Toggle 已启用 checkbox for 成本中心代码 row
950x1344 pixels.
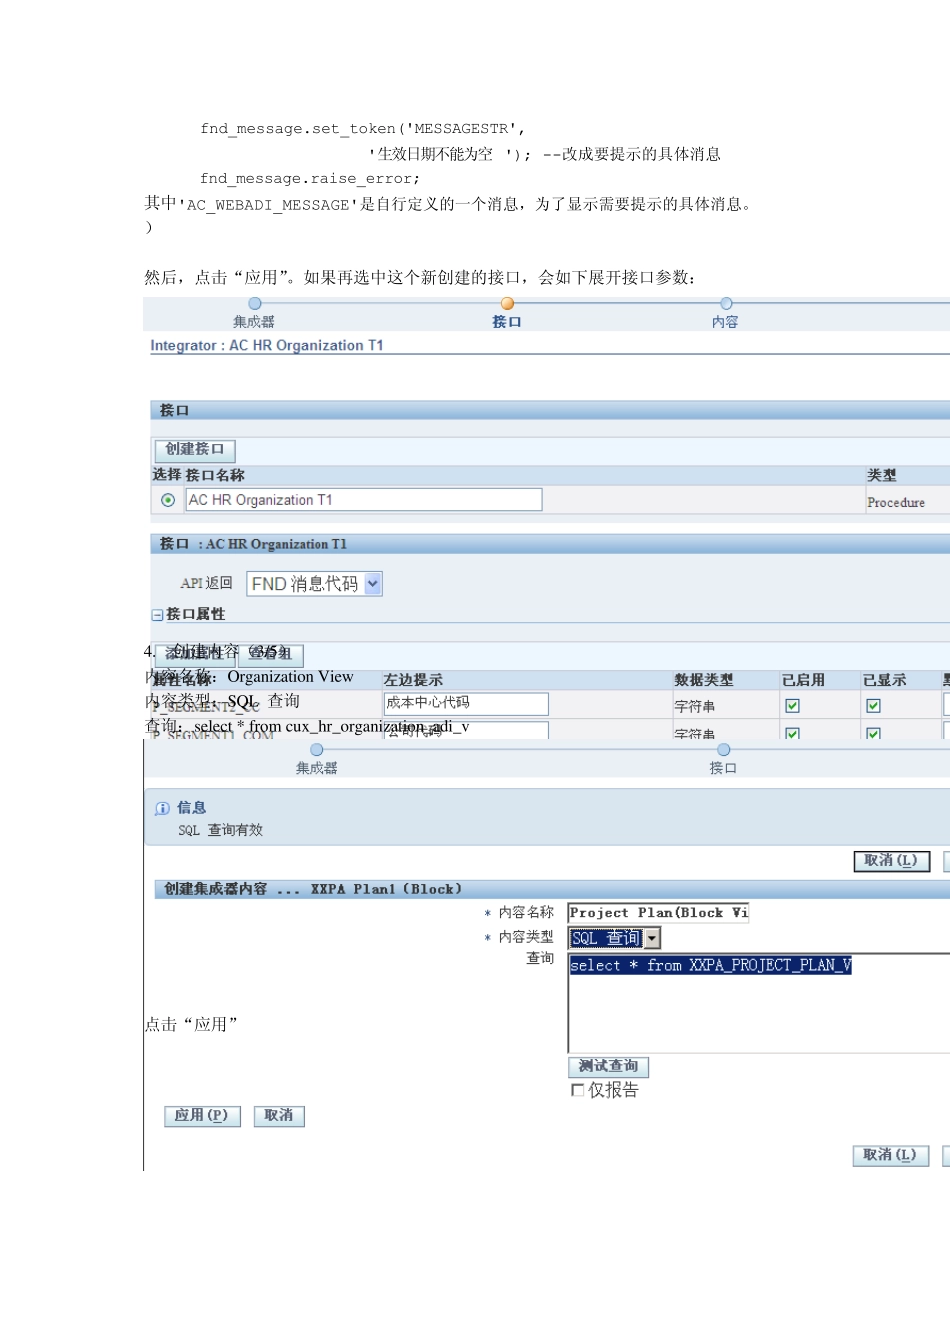pos(792,706)
